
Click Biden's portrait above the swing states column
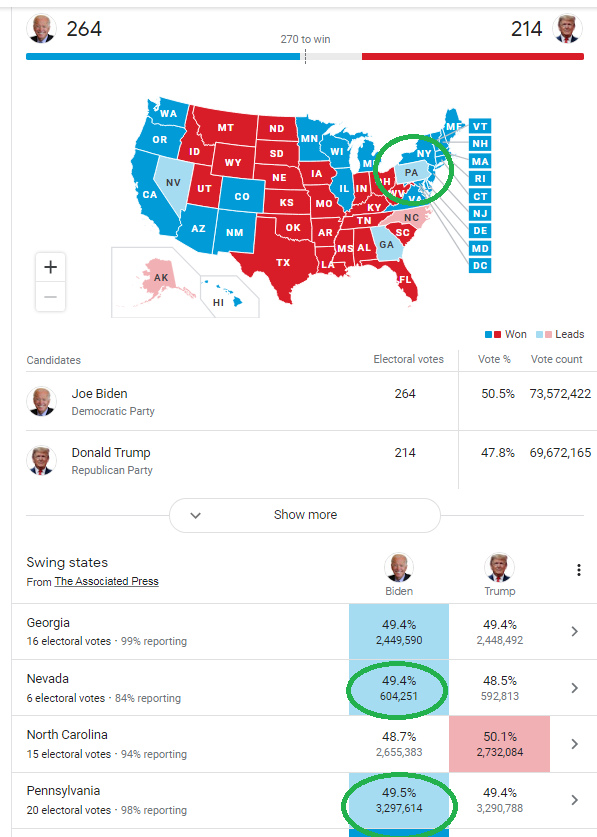[398, 567]
